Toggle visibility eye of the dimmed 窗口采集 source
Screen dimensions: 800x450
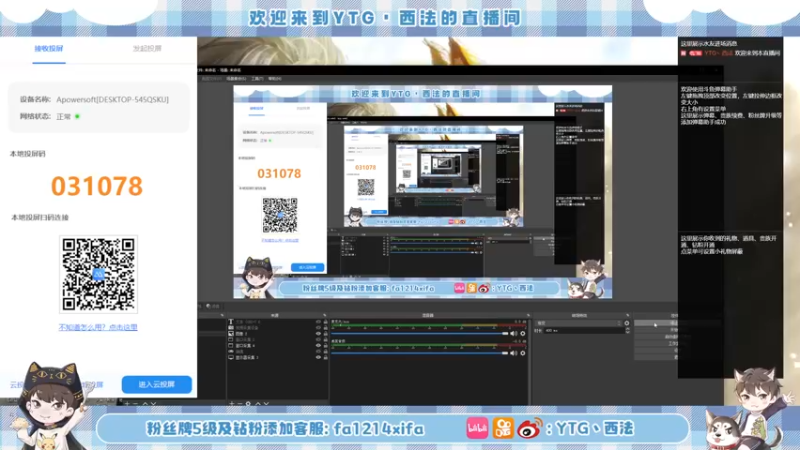[x=318, y=339]
